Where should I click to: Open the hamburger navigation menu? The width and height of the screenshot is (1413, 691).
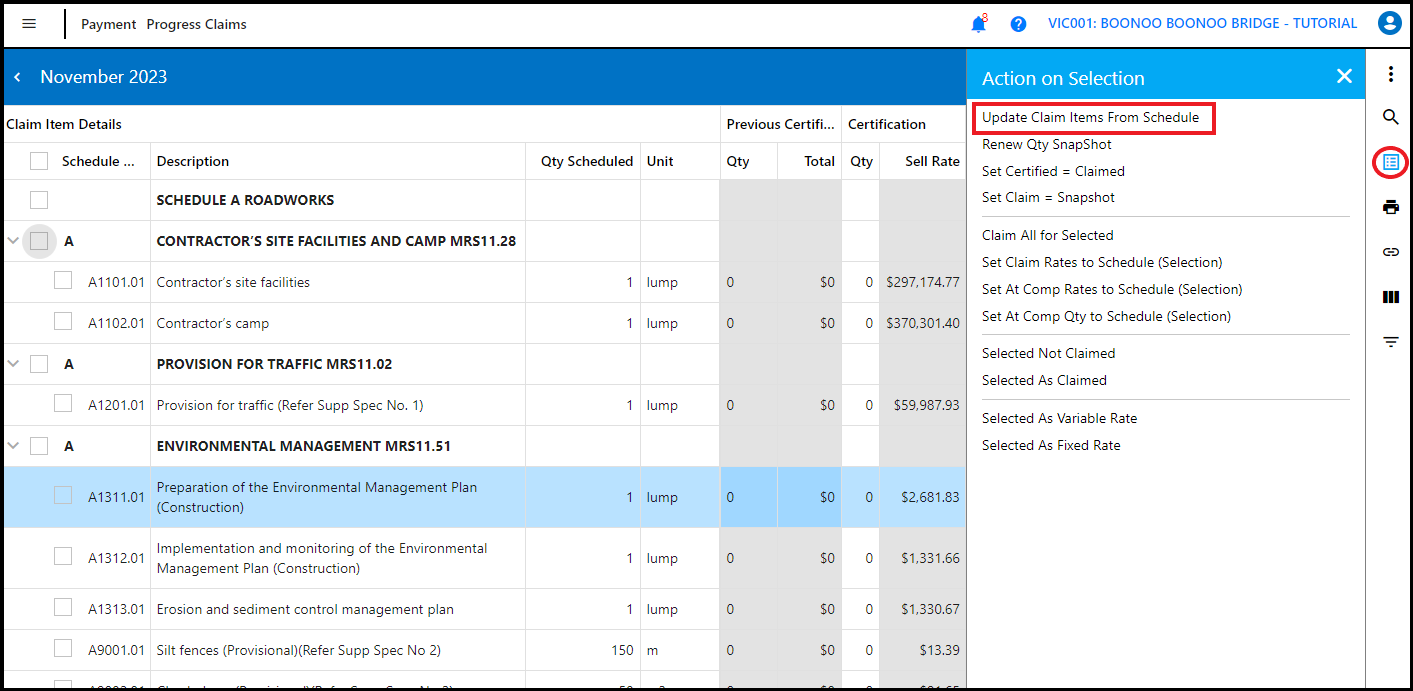pyautogui.click(x=29, y=24)
